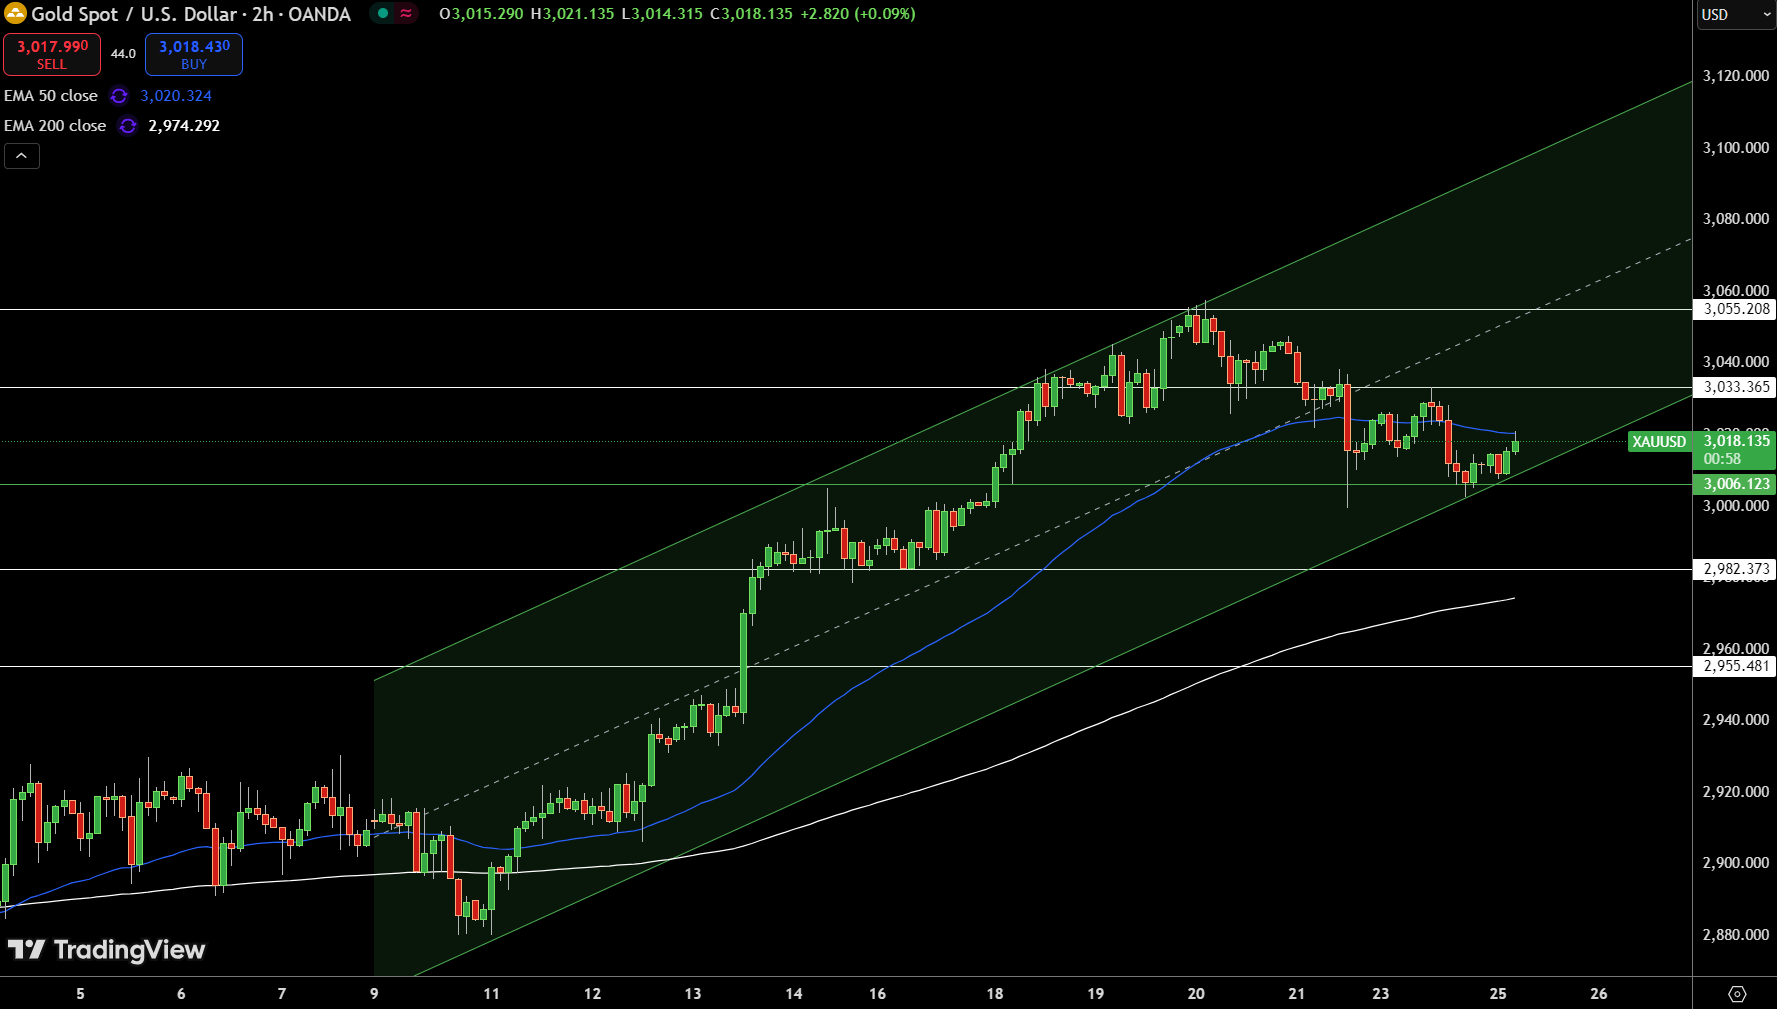The width and height of the screenshot is (1777, 1009).
Task: Click the 3,120.000 price axis label
Action: 1736,76
